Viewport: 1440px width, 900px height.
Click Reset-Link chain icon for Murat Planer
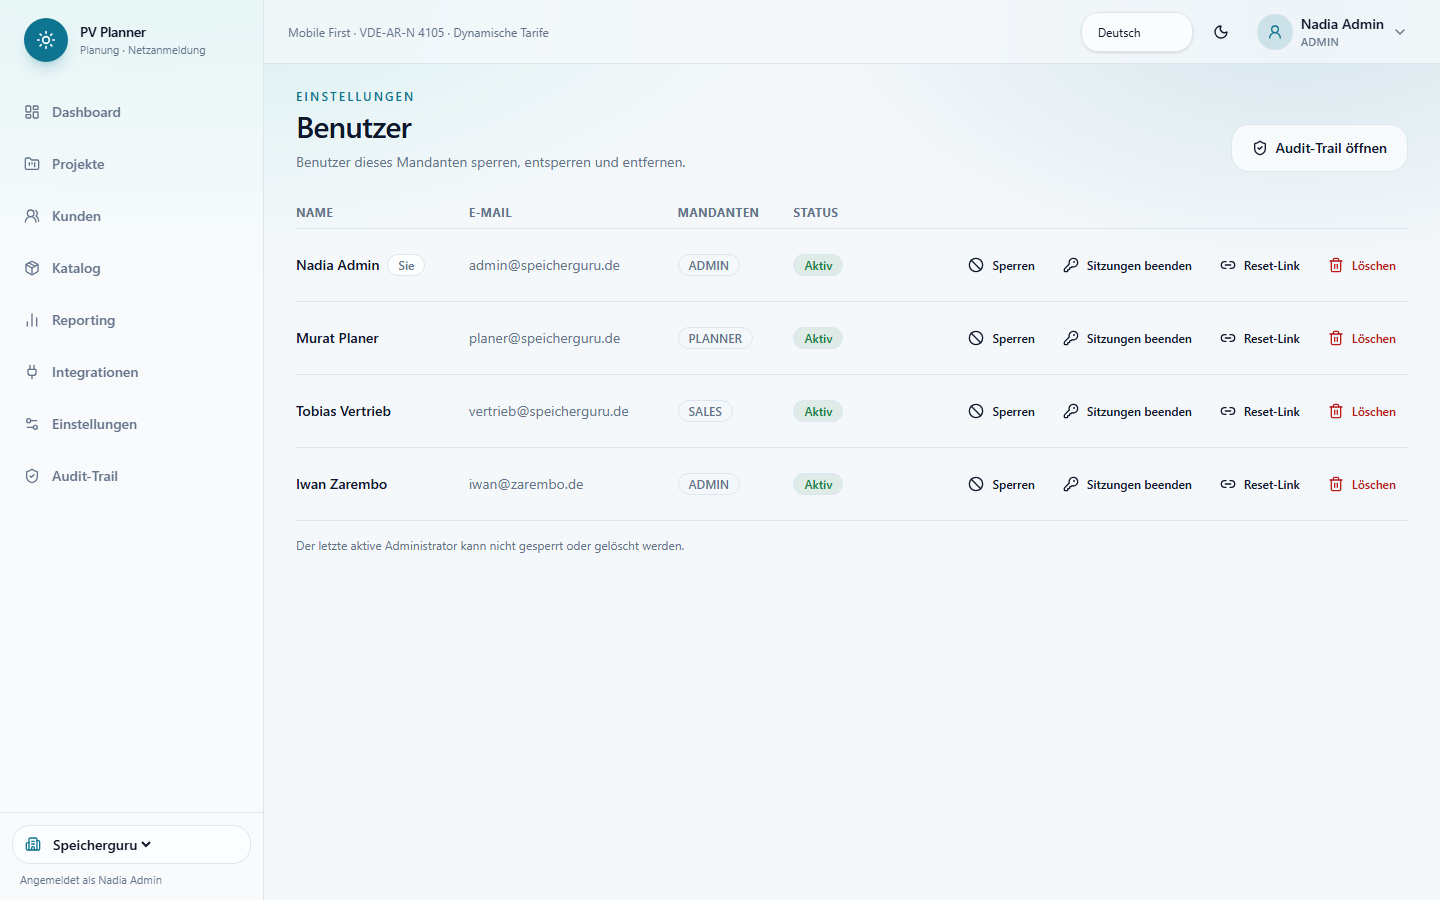(1228, 338)
